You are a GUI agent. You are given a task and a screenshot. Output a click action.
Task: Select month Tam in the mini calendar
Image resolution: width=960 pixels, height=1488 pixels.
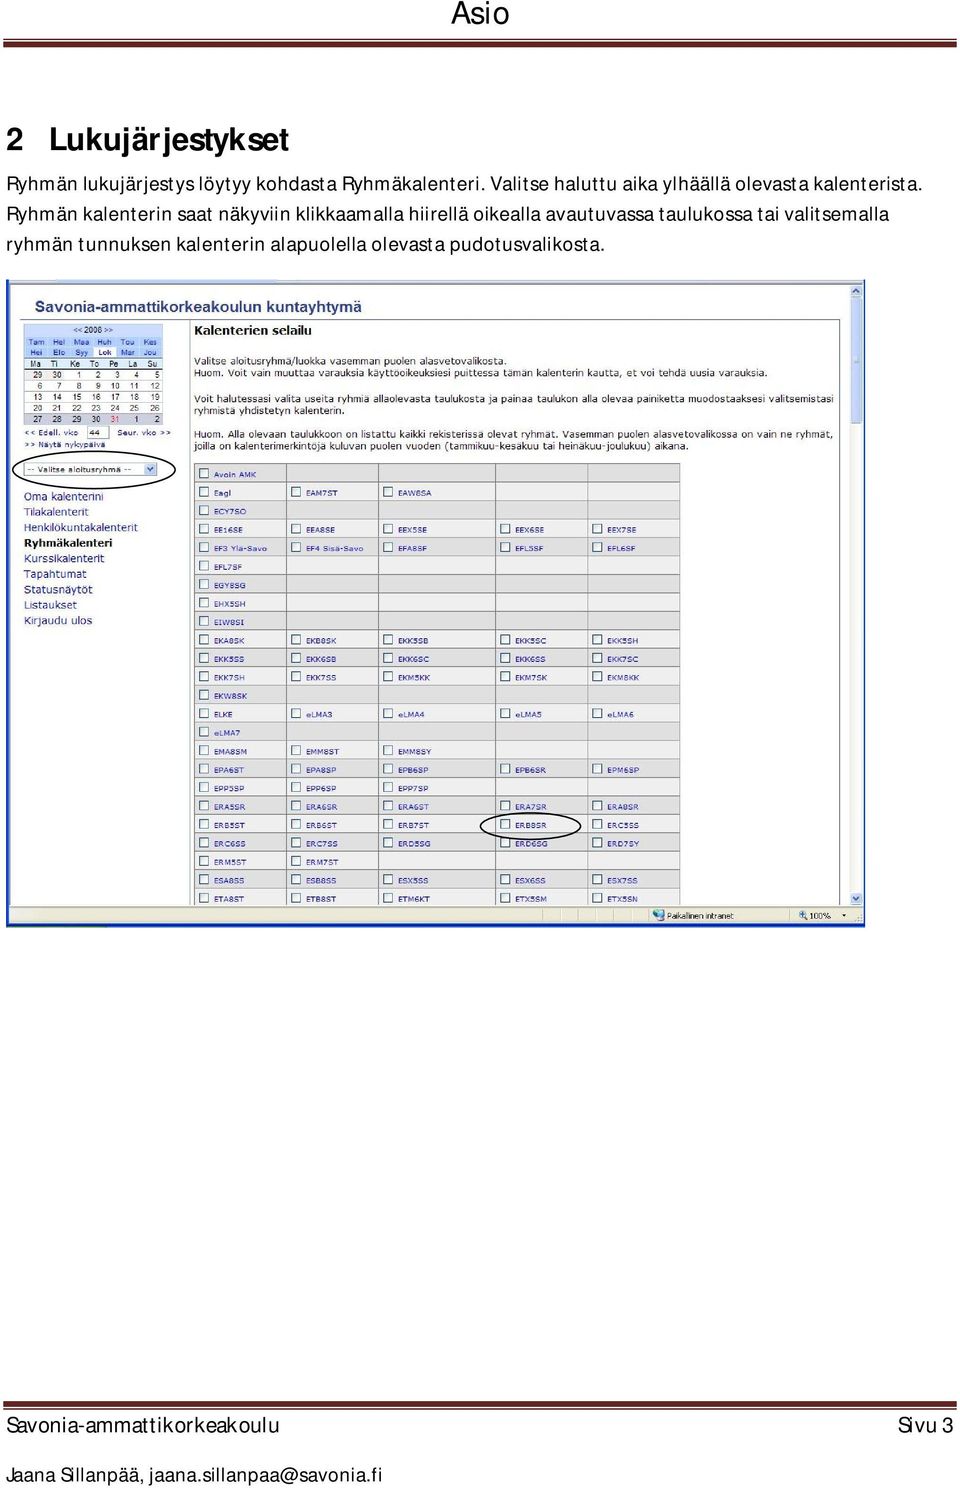(x=36, y=342)
